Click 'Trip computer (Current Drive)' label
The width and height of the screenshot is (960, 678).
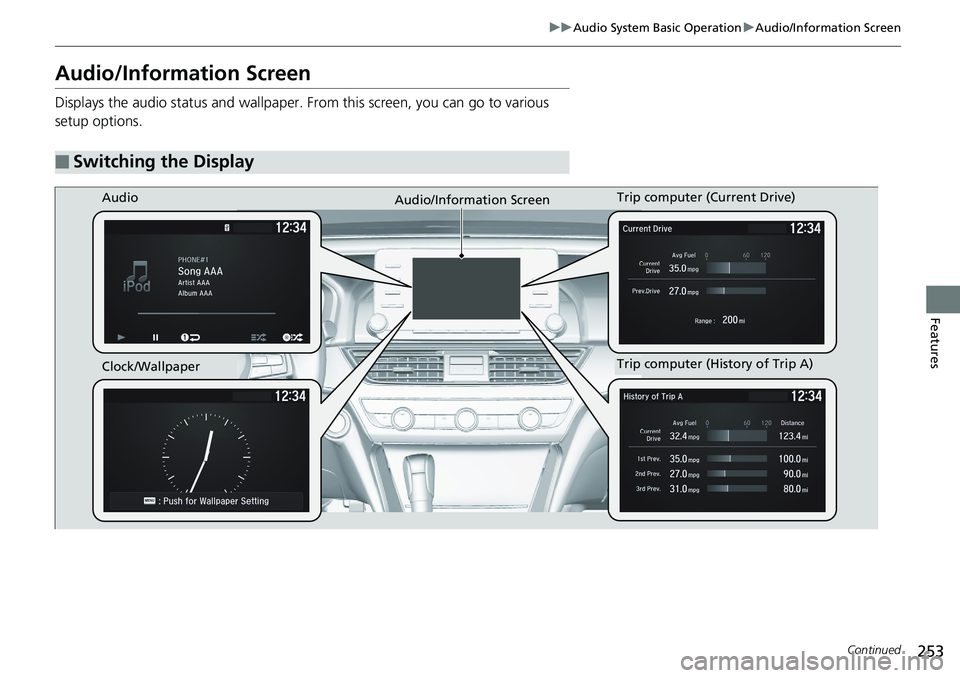[x=706, y=197]
